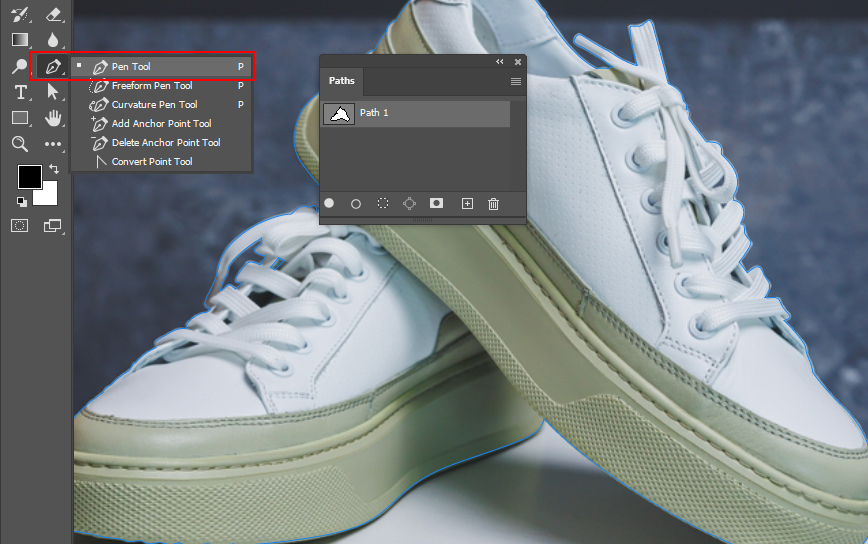Select Add Anchor Point Tool
Viewport: 868px width, 544px height.
(161, 124)
